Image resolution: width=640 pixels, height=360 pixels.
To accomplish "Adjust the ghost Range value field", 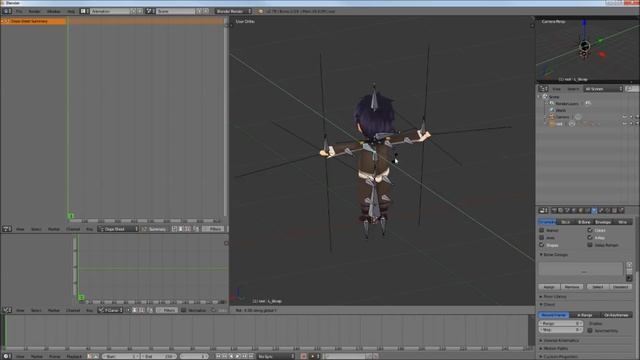I will pyautogui.click(x=561, y=323).
